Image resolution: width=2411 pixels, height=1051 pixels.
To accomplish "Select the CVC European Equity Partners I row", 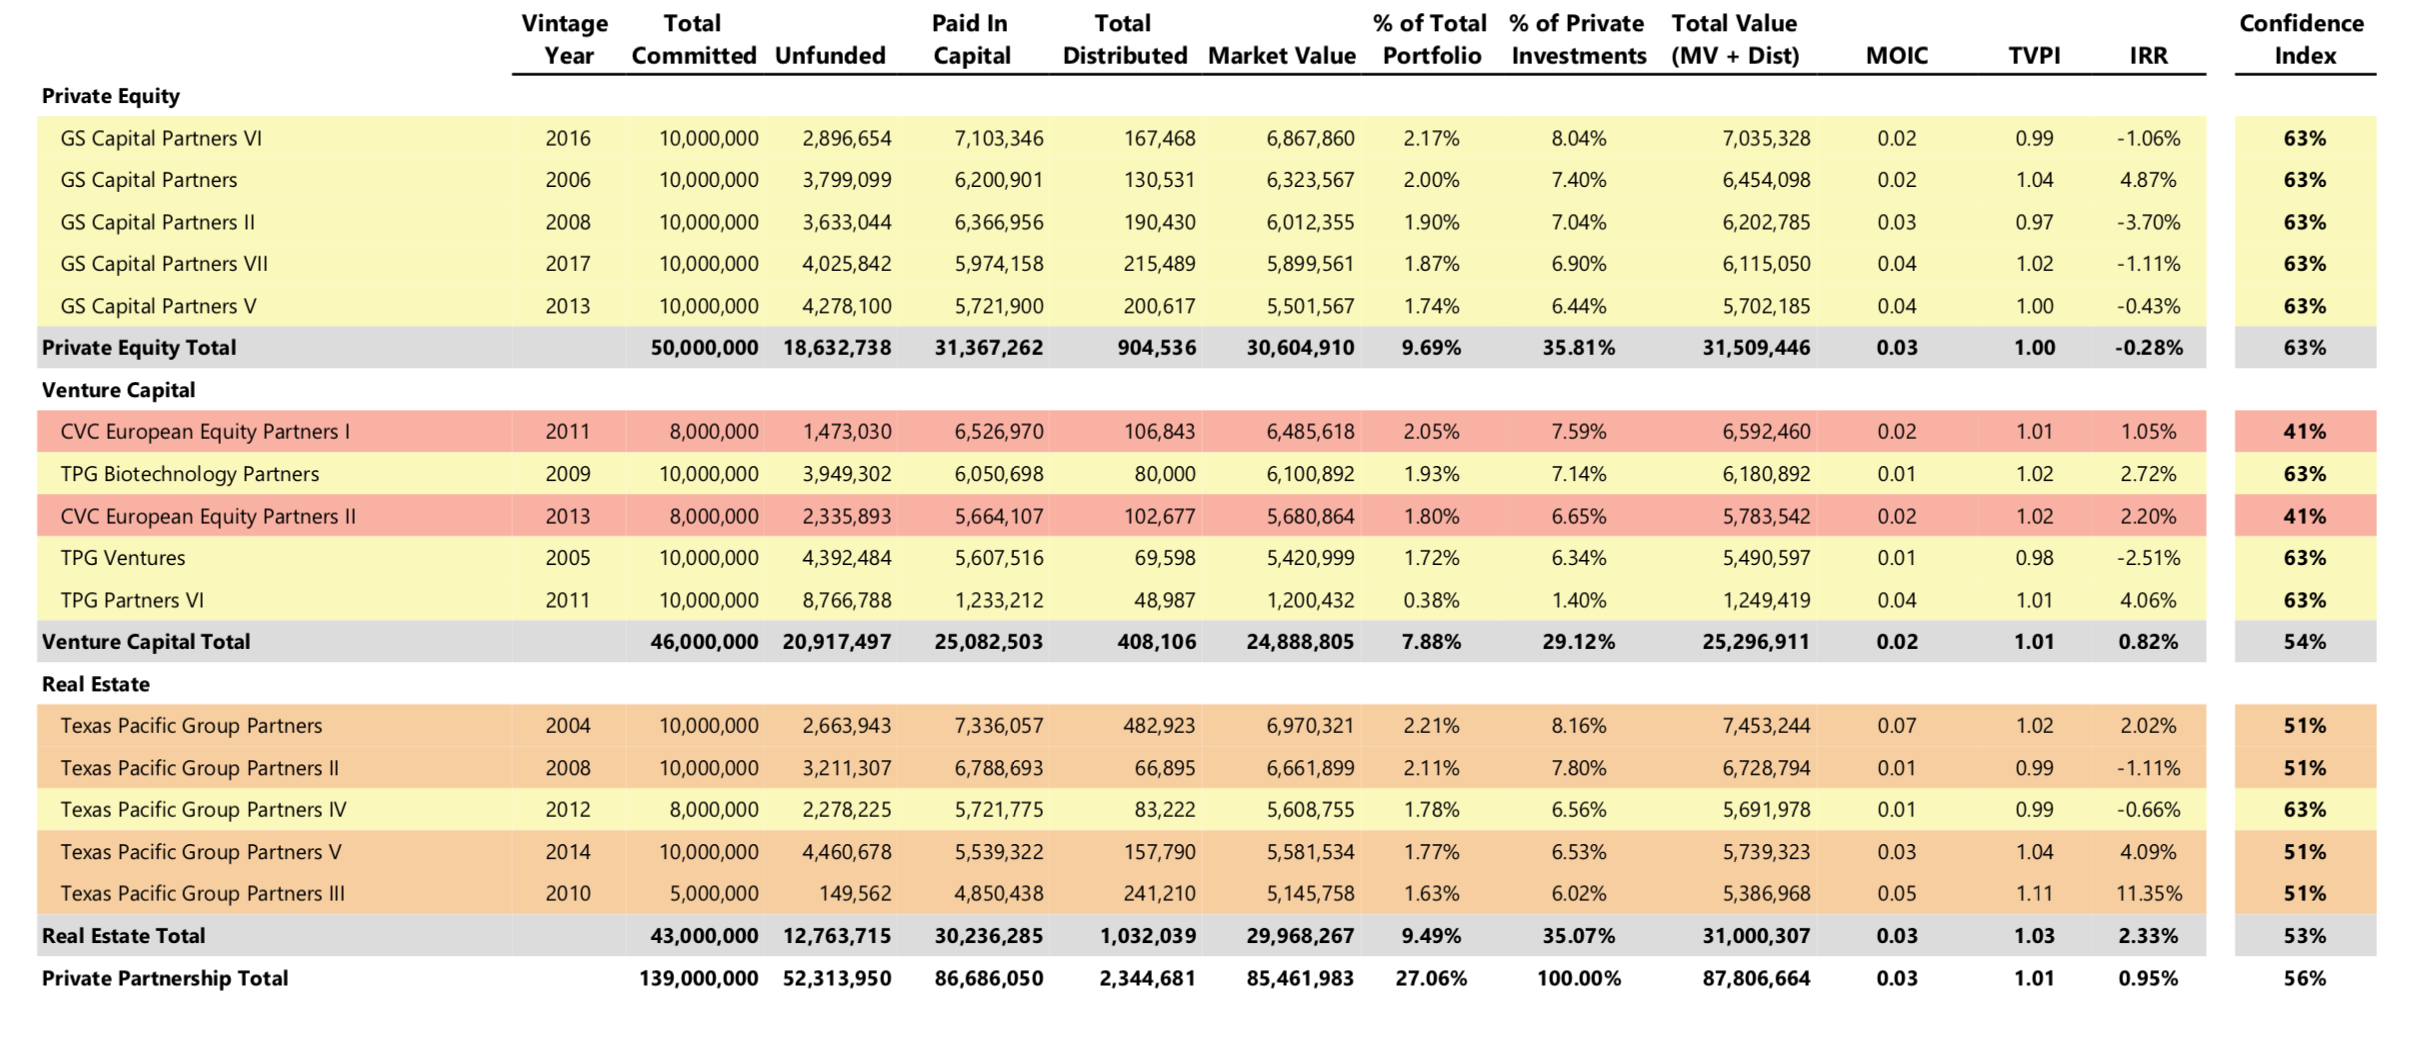I will tap(205, 432).
